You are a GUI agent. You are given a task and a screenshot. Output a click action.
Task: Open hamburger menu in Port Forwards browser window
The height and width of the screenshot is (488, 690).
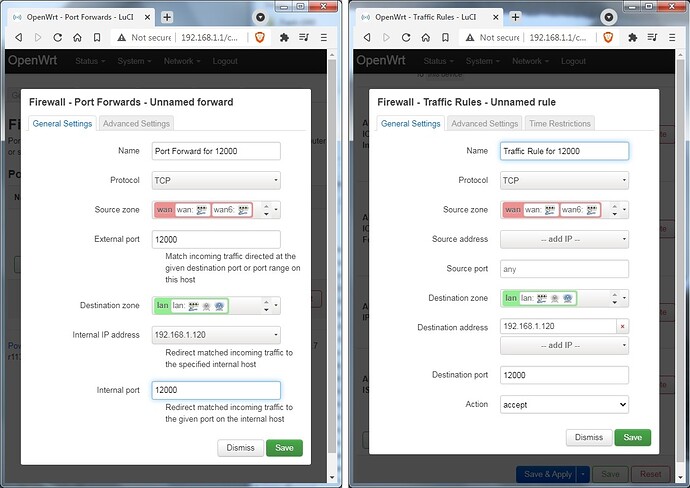[x=324, y=37]
